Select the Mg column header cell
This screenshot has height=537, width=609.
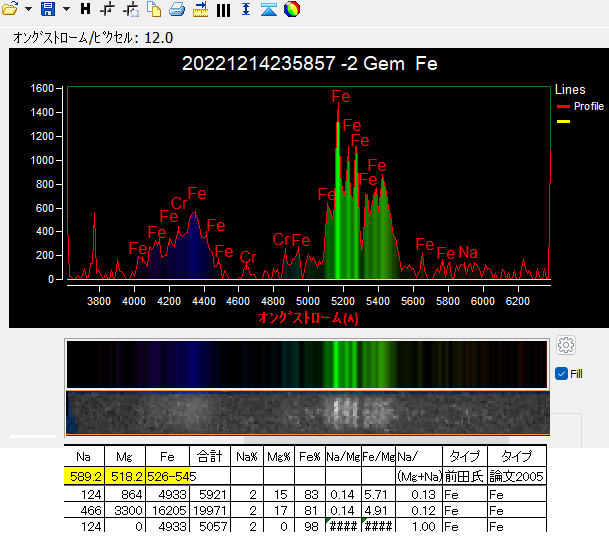coord(125,456)
